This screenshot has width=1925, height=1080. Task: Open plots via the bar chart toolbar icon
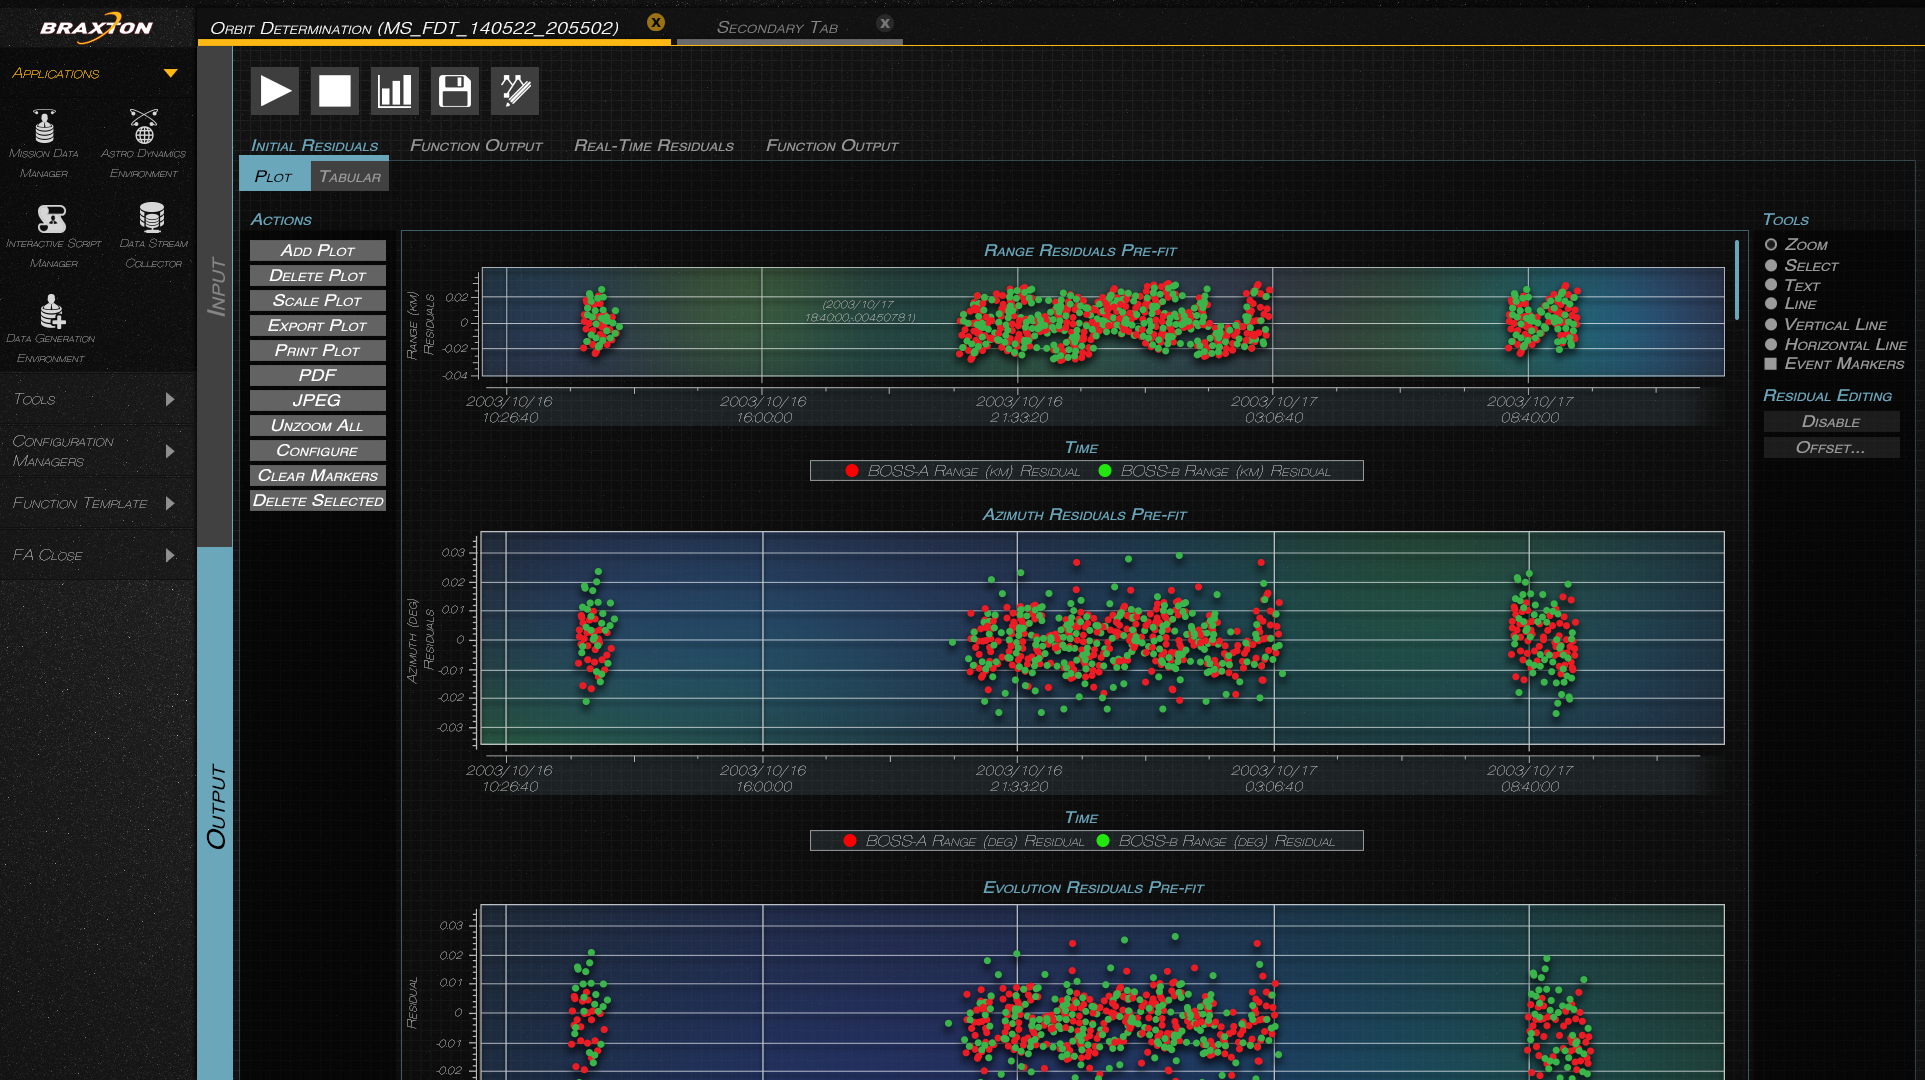(394, 90)
